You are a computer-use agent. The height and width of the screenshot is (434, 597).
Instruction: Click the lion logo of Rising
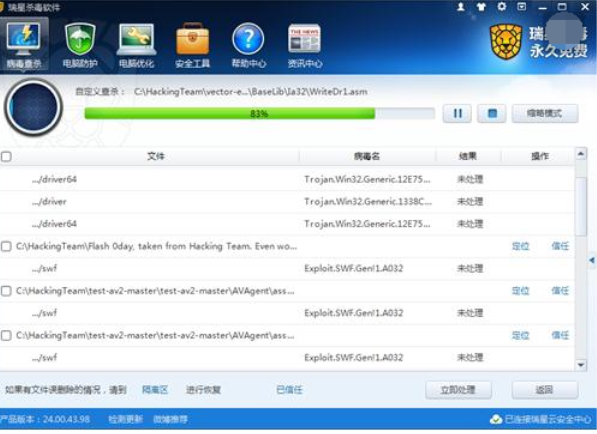[506, 42]
